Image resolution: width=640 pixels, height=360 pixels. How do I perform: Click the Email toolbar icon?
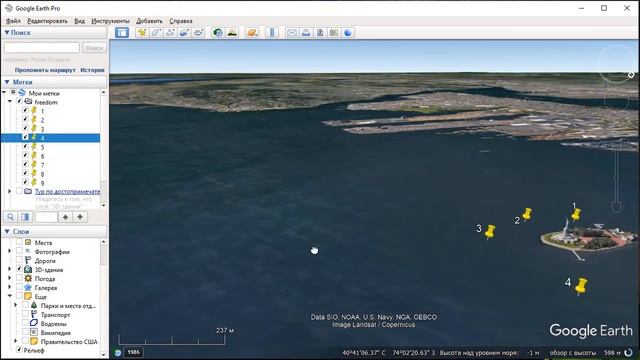[292, 33]
